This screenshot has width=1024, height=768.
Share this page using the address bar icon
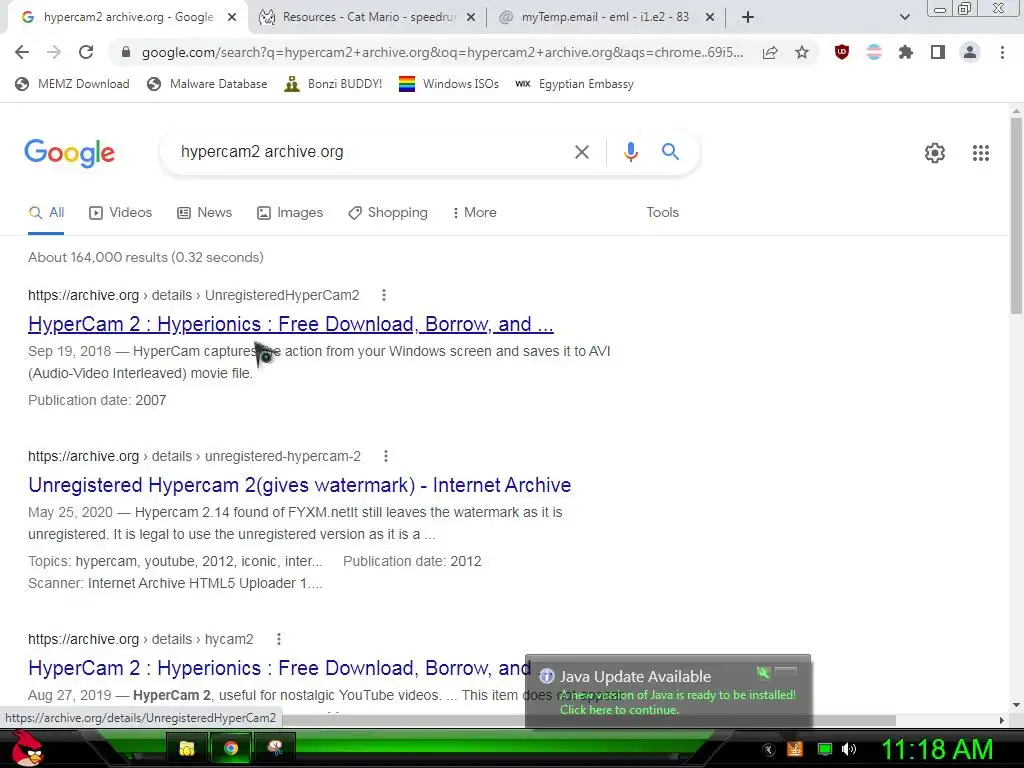[x=770, y=52]
